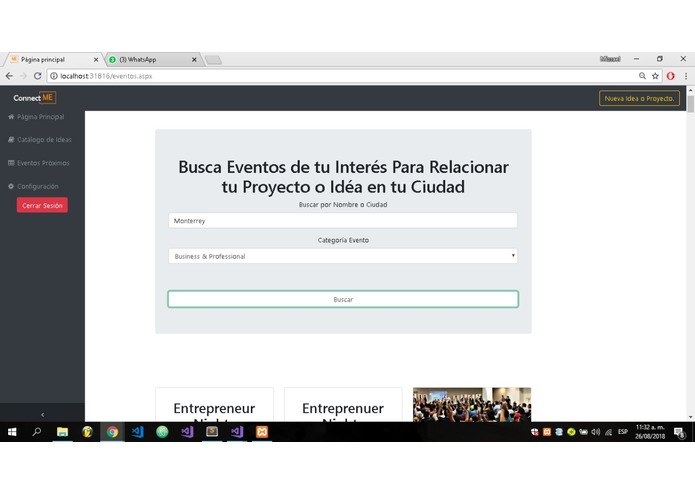Click the green globe taskbar icon
Viewport: 695px width, 494px height.
tap(162, 432)
